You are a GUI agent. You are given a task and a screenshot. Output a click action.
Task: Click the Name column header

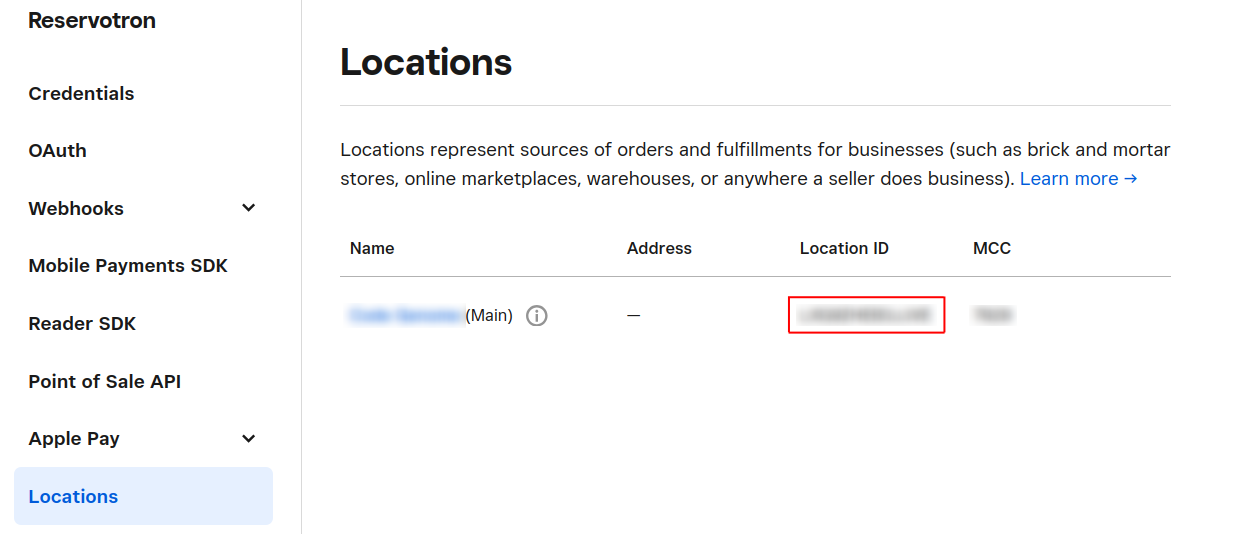pos(372,248)
